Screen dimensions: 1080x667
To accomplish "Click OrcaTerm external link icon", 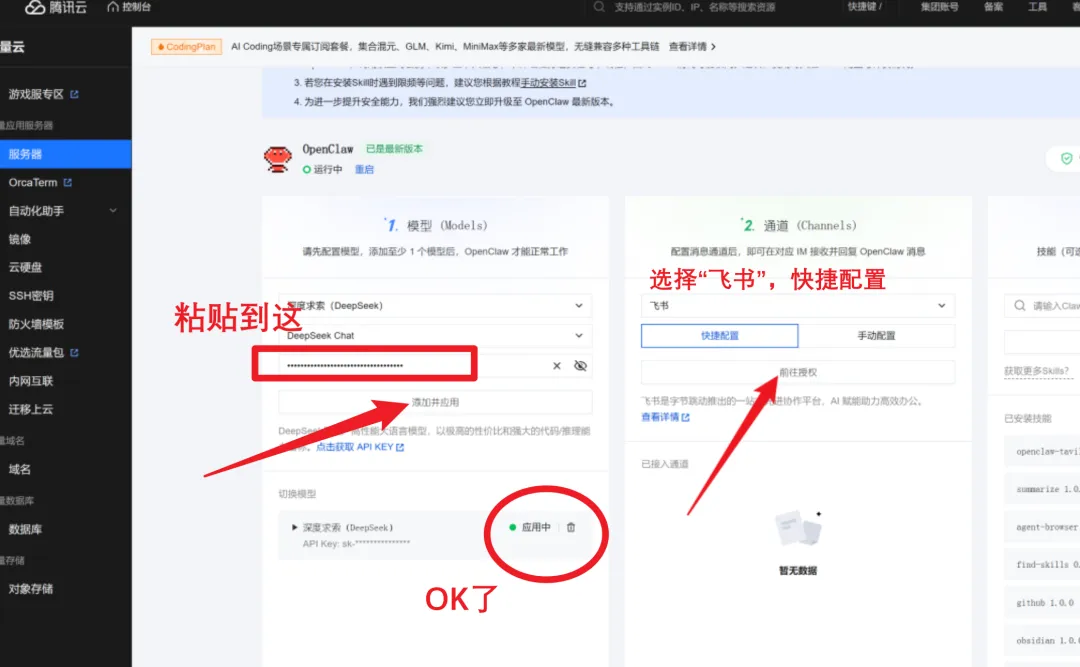I will pyautogui.click(x=68, y=183).
